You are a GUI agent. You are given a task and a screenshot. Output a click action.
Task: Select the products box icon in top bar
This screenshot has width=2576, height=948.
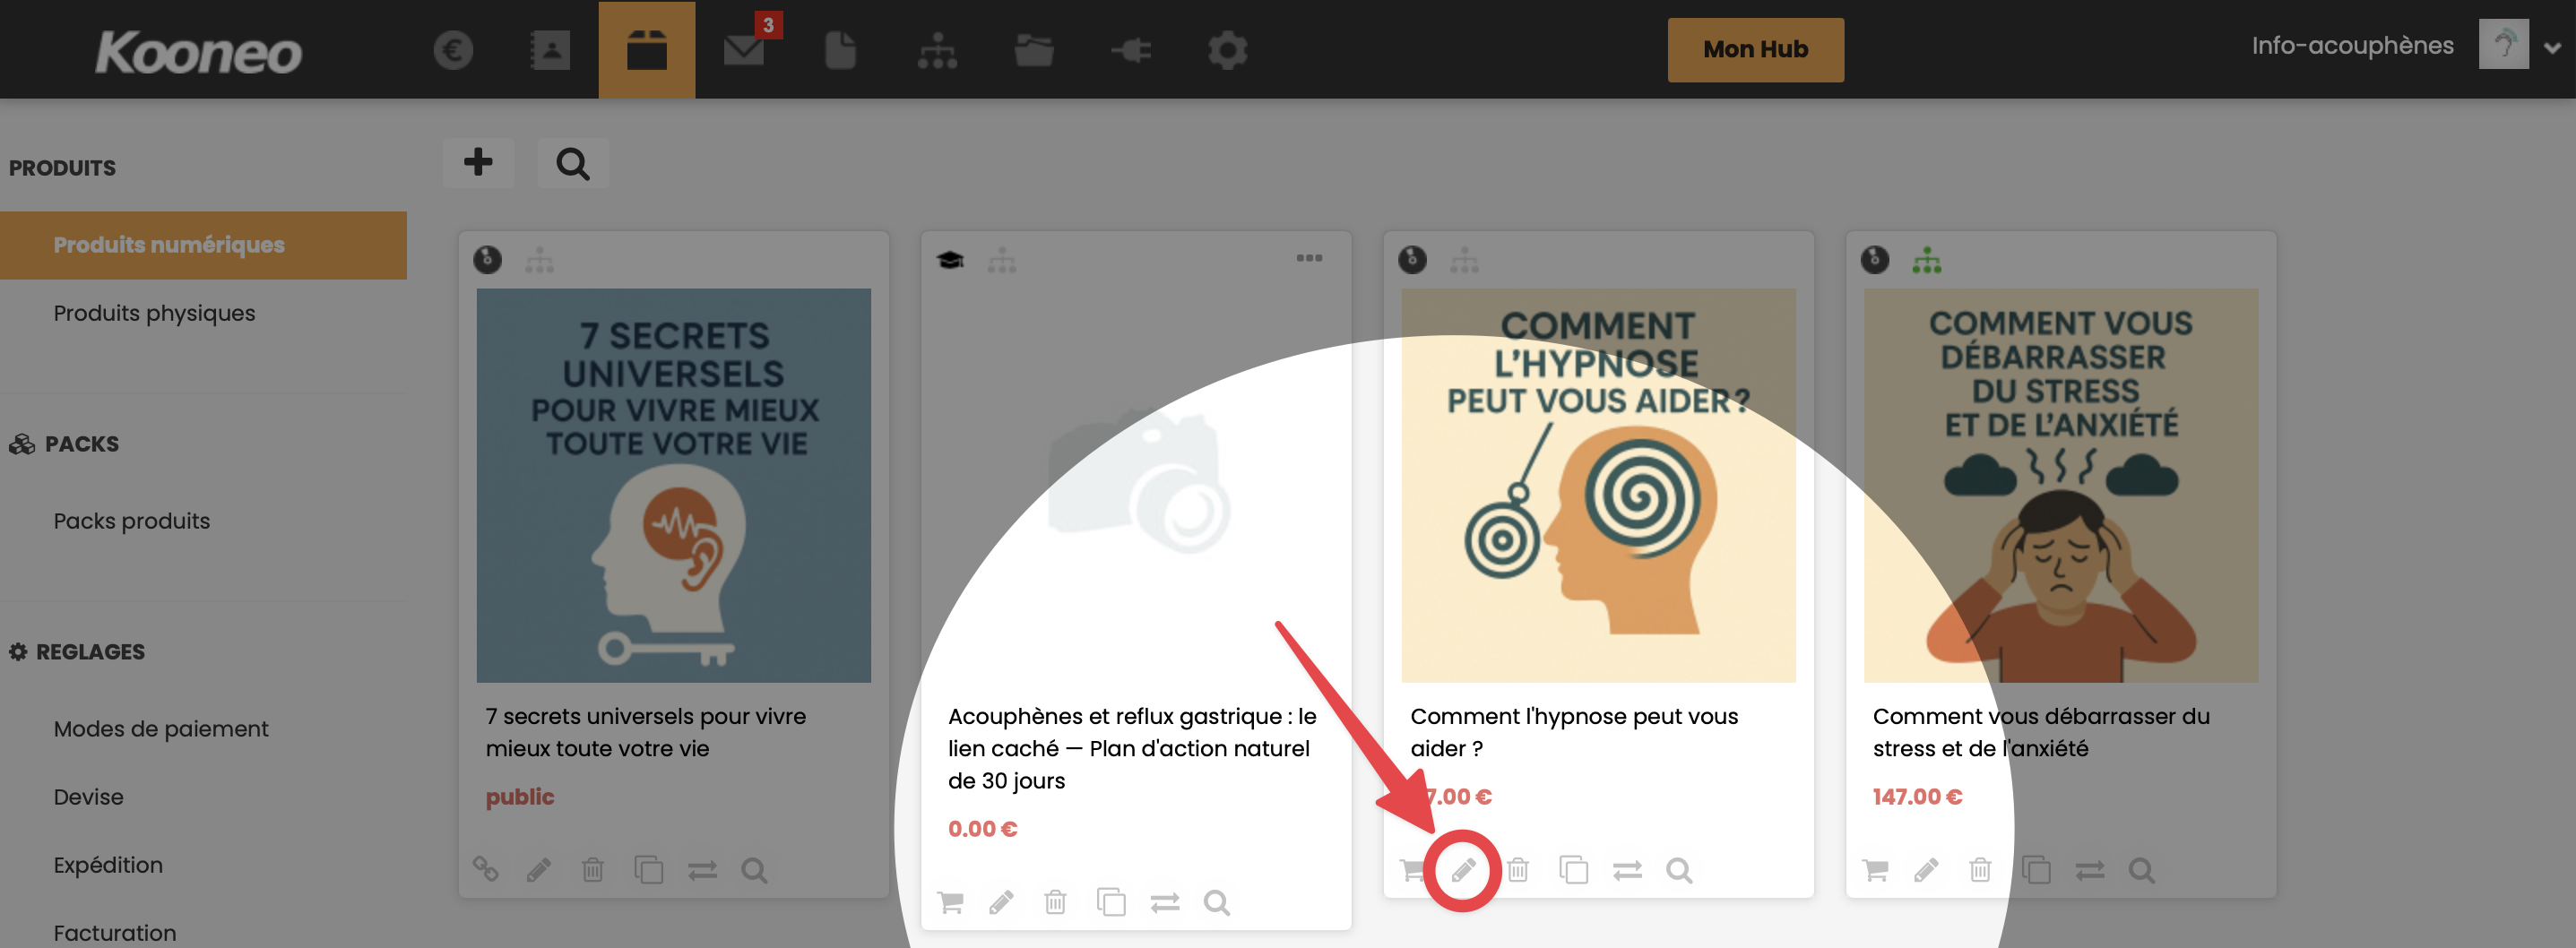647,50
